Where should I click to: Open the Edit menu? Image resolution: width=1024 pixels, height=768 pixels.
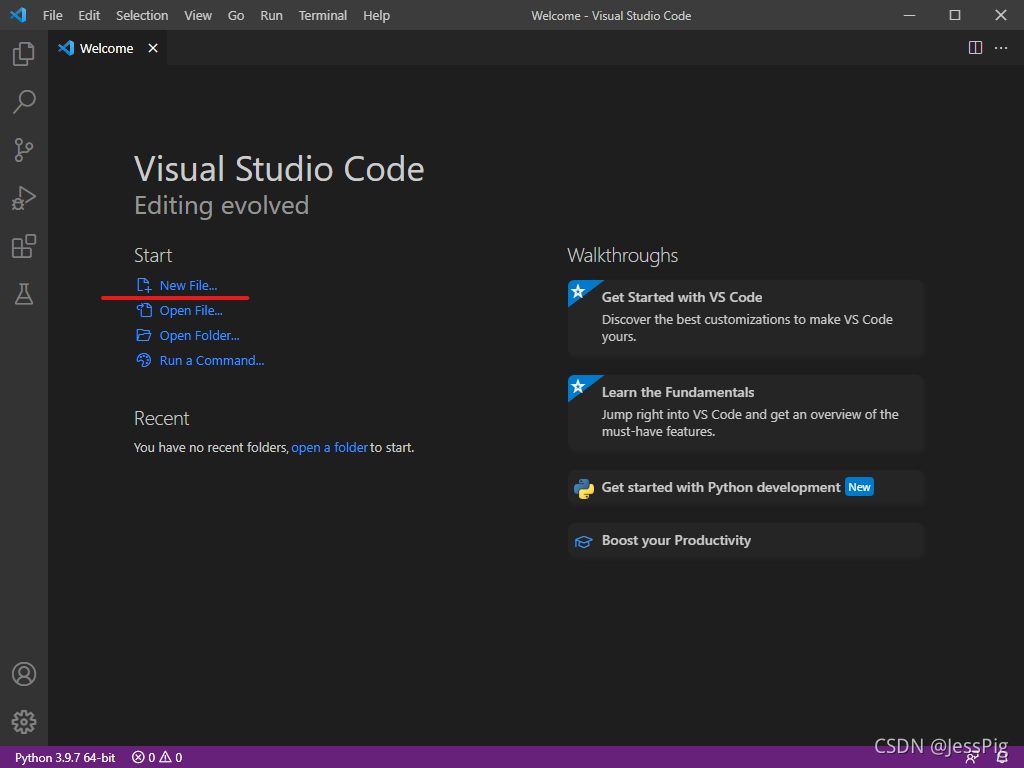[x=89, y=15]
